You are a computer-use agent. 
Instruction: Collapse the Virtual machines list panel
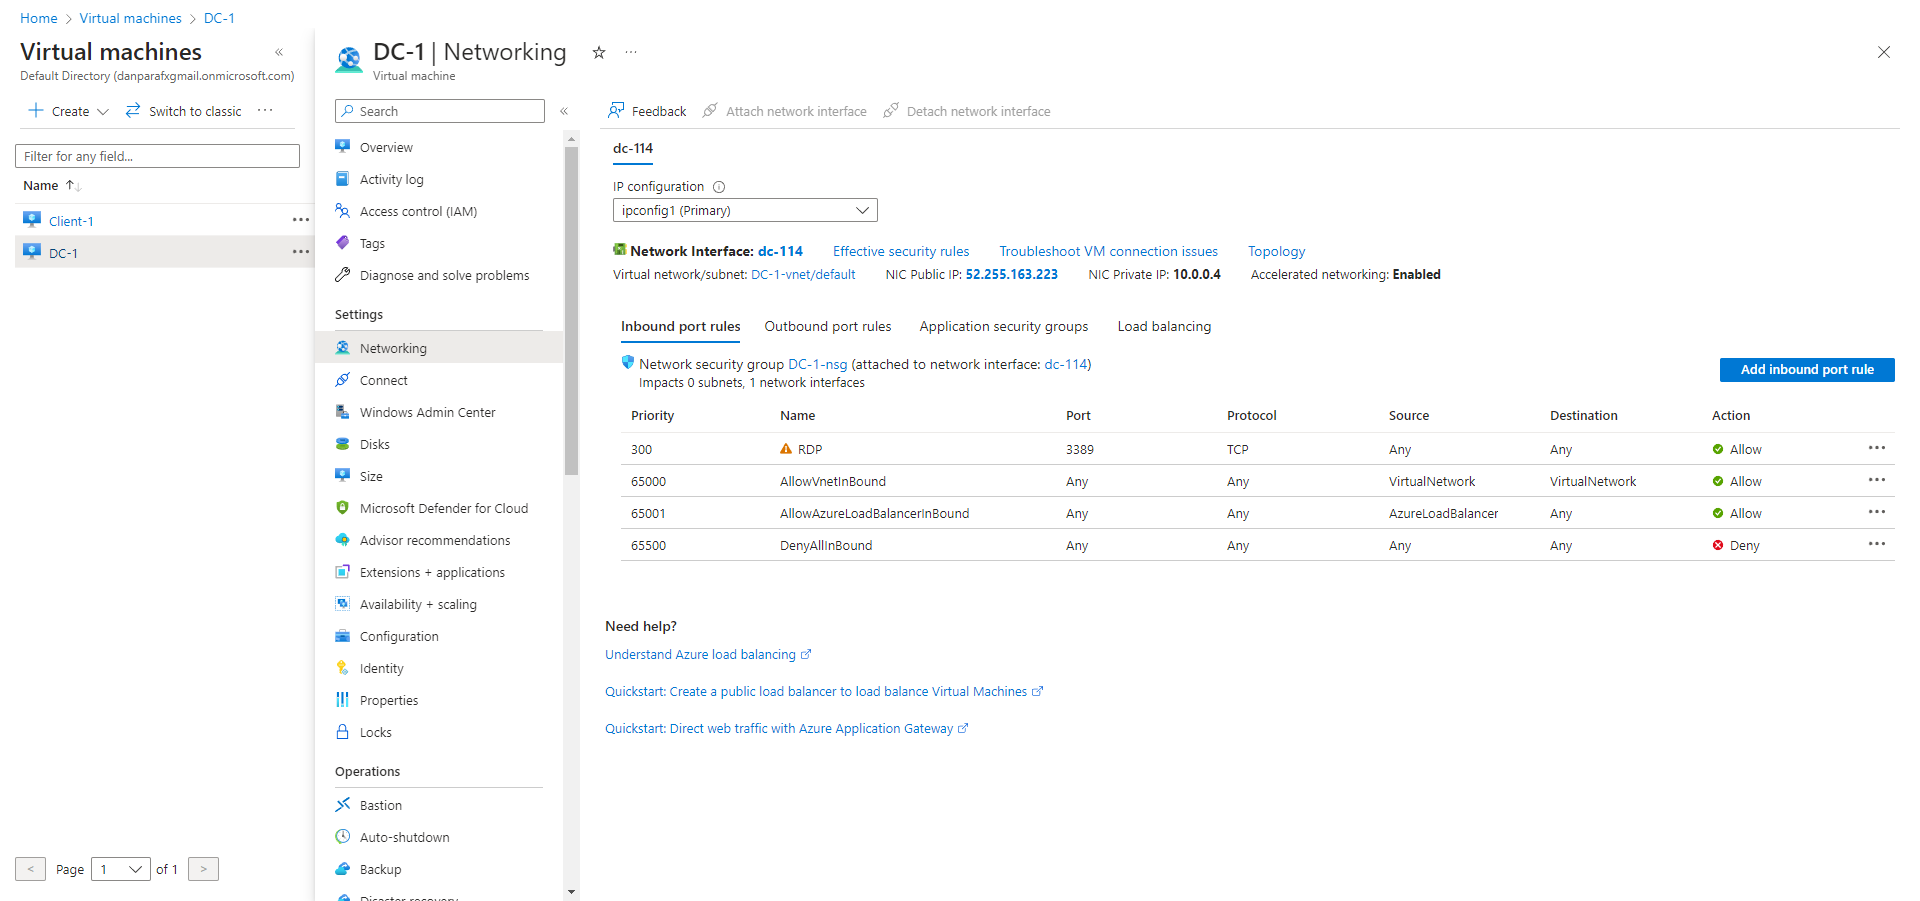click(279, 52)
